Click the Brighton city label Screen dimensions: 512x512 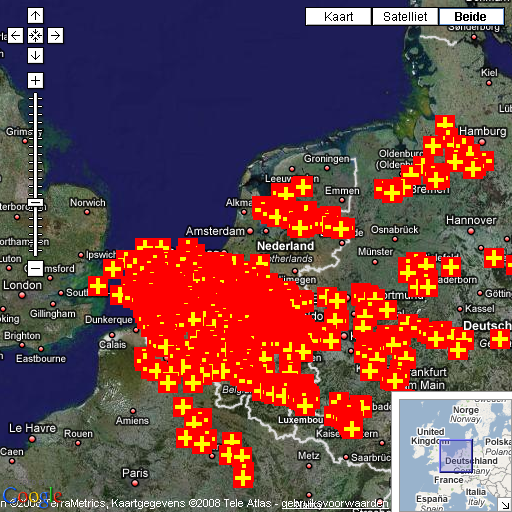[x=22, y=336]
